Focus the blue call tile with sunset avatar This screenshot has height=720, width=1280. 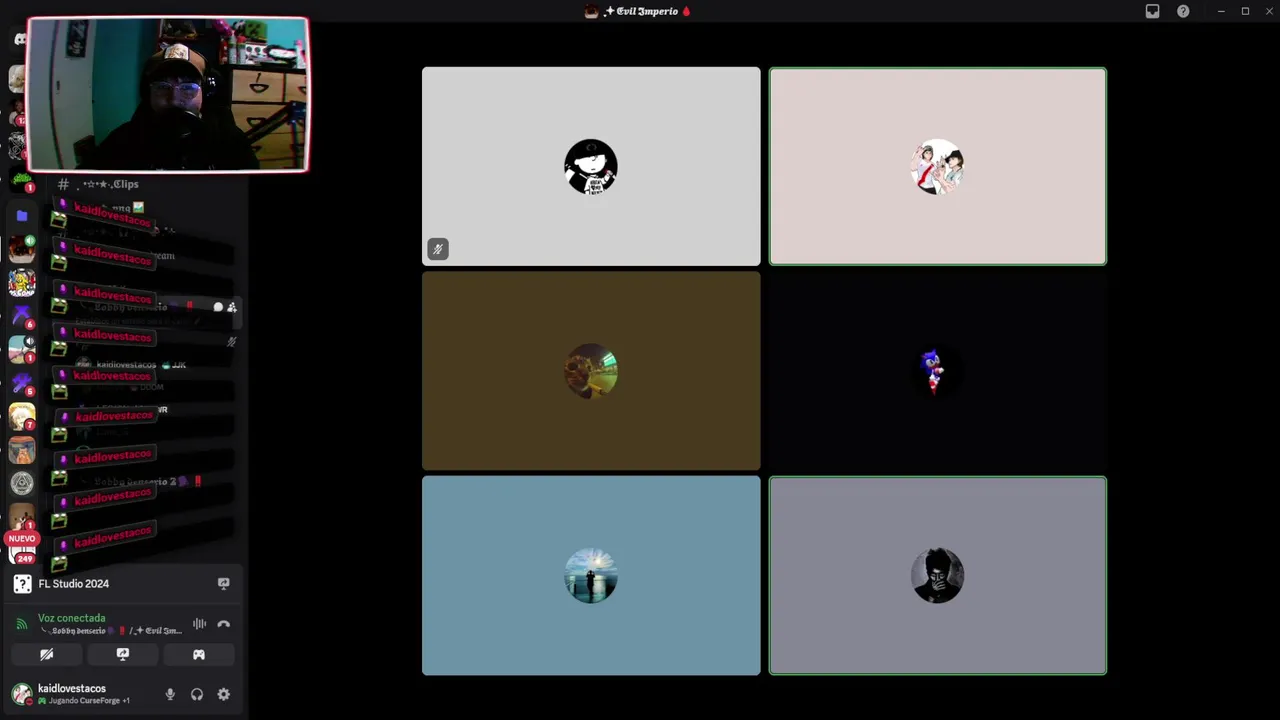(x=591, y=575)
